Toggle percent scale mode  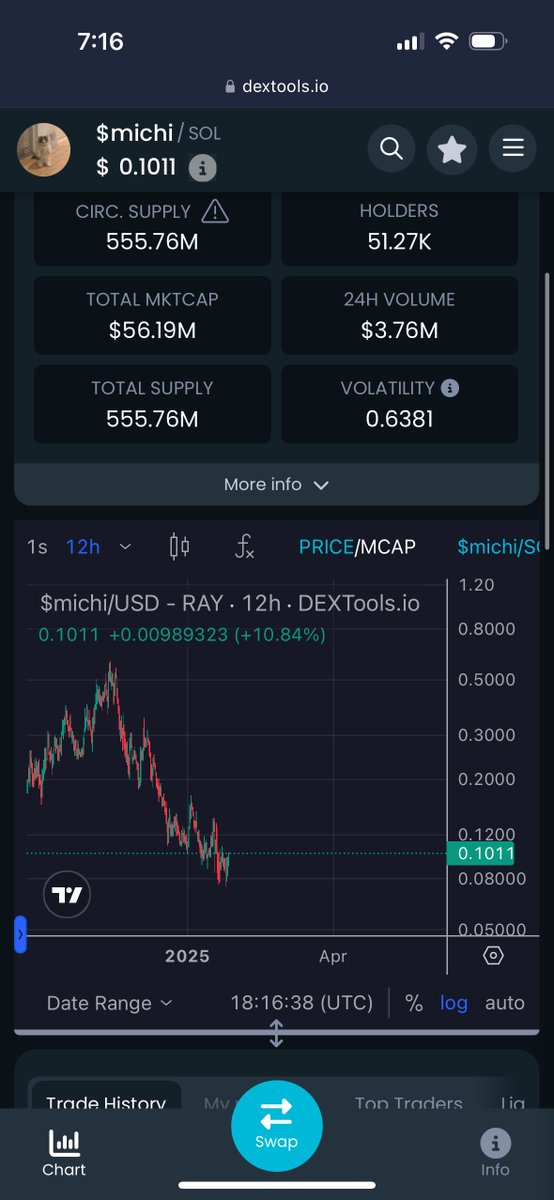414,1003
